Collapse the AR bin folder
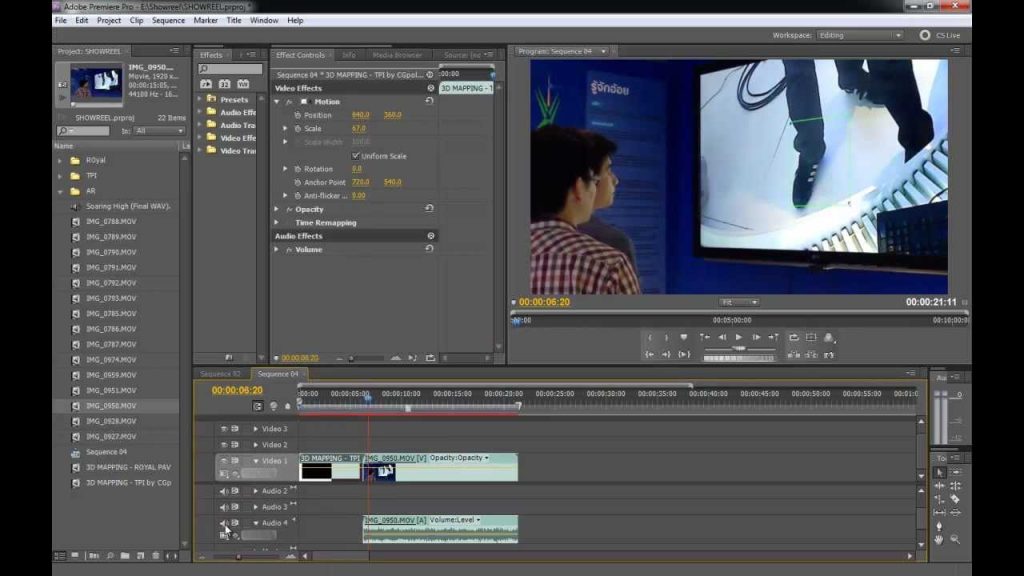 pyautogui.click(x=60, y=191)
